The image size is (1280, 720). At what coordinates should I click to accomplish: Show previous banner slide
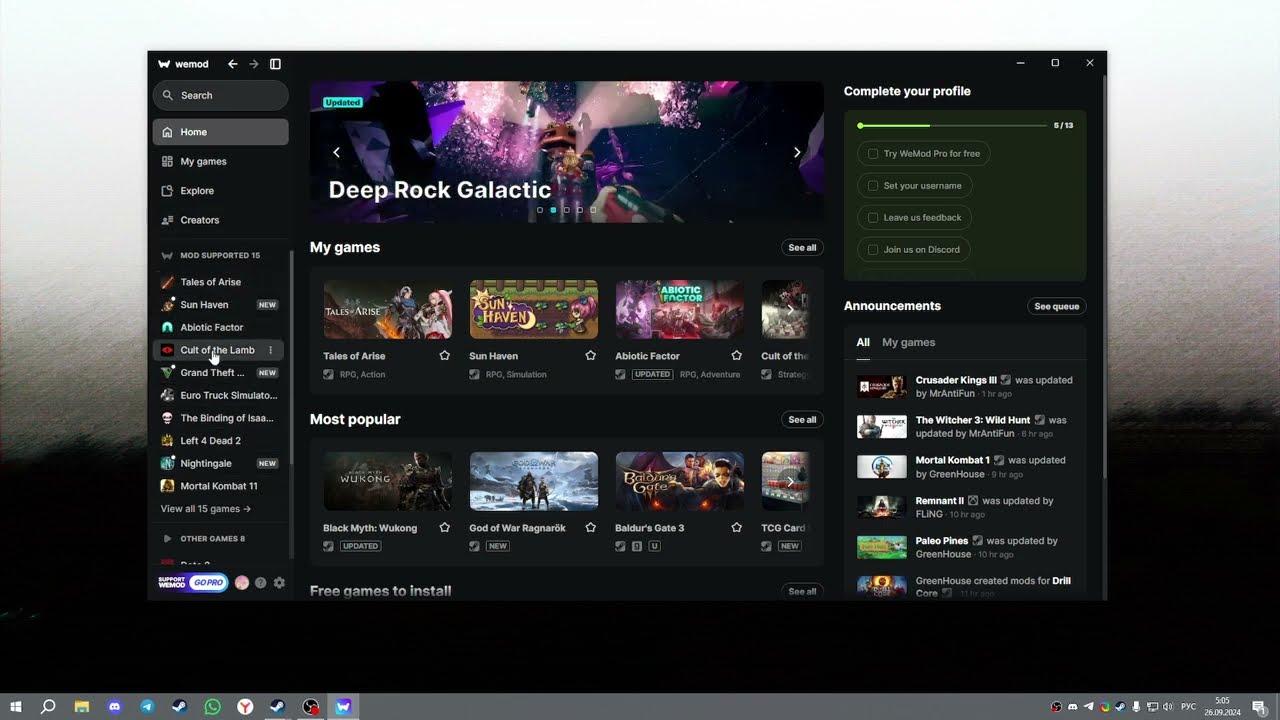pos(336,152)
